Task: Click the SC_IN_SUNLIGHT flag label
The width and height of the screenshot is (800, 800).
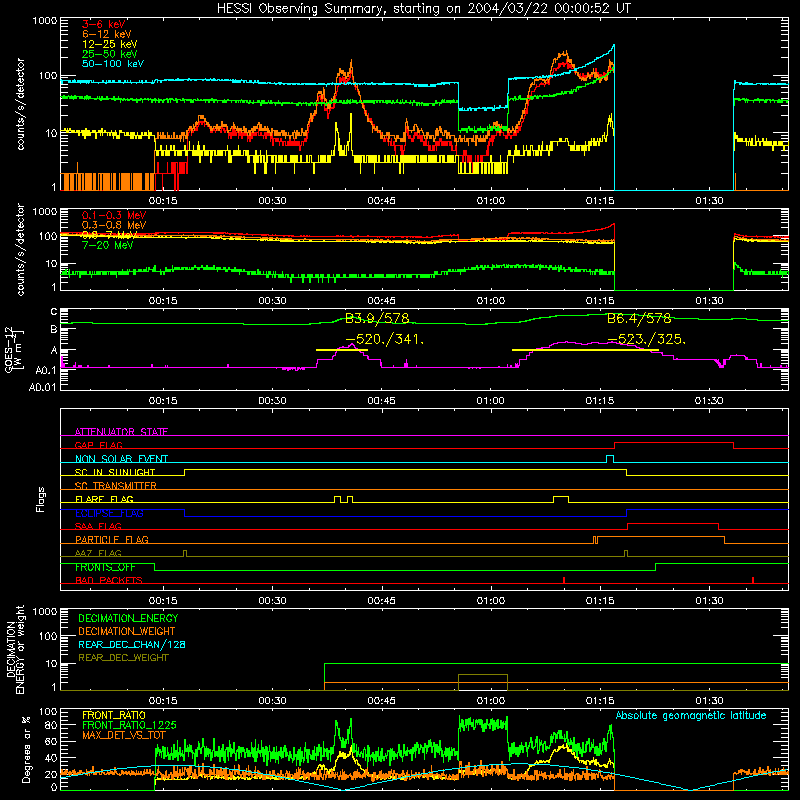Action: click(115, 472)
